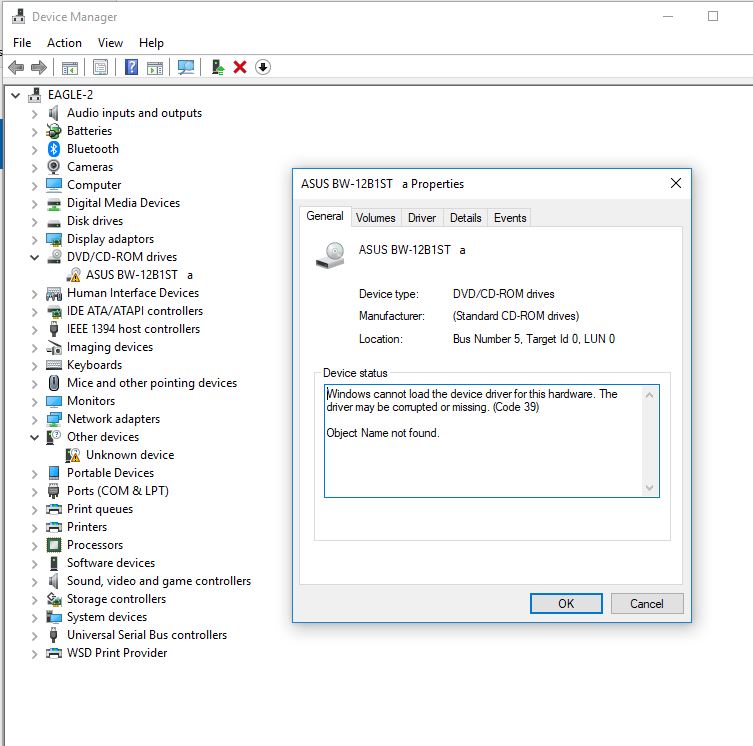Expand the Display adaptors category

[35, 239]
